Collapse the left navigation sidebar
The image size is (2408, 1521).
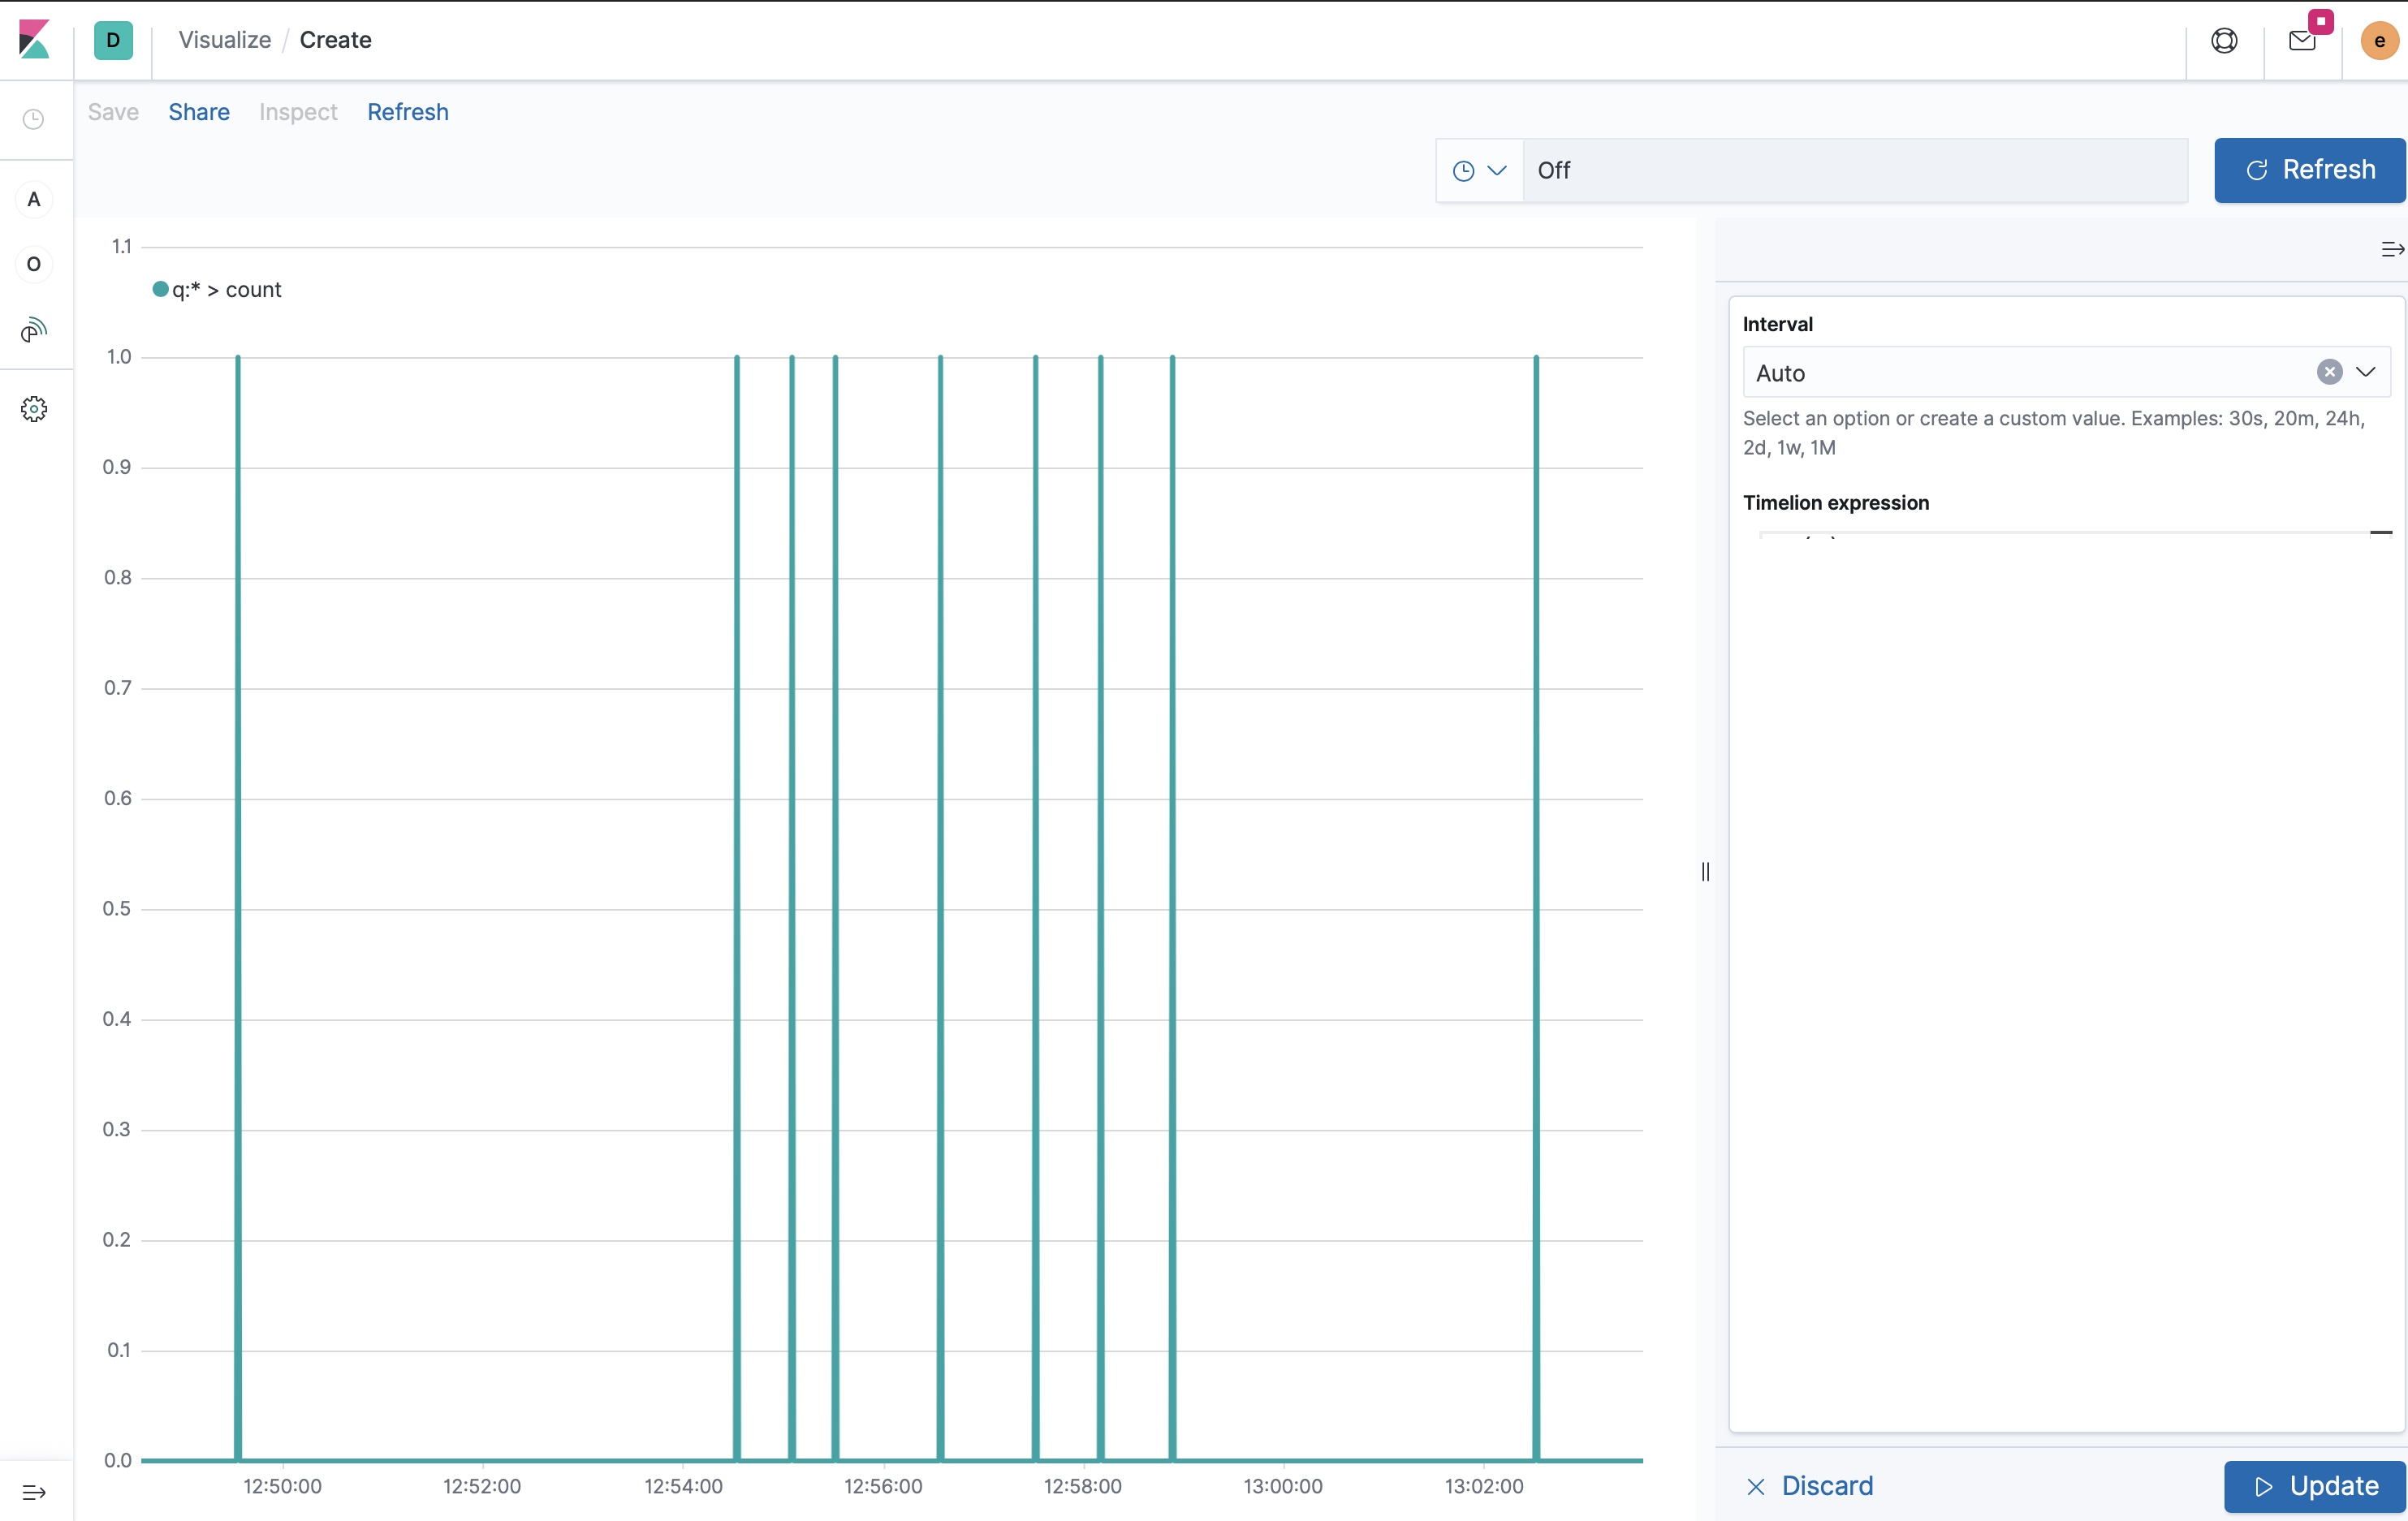[33, 1493]
